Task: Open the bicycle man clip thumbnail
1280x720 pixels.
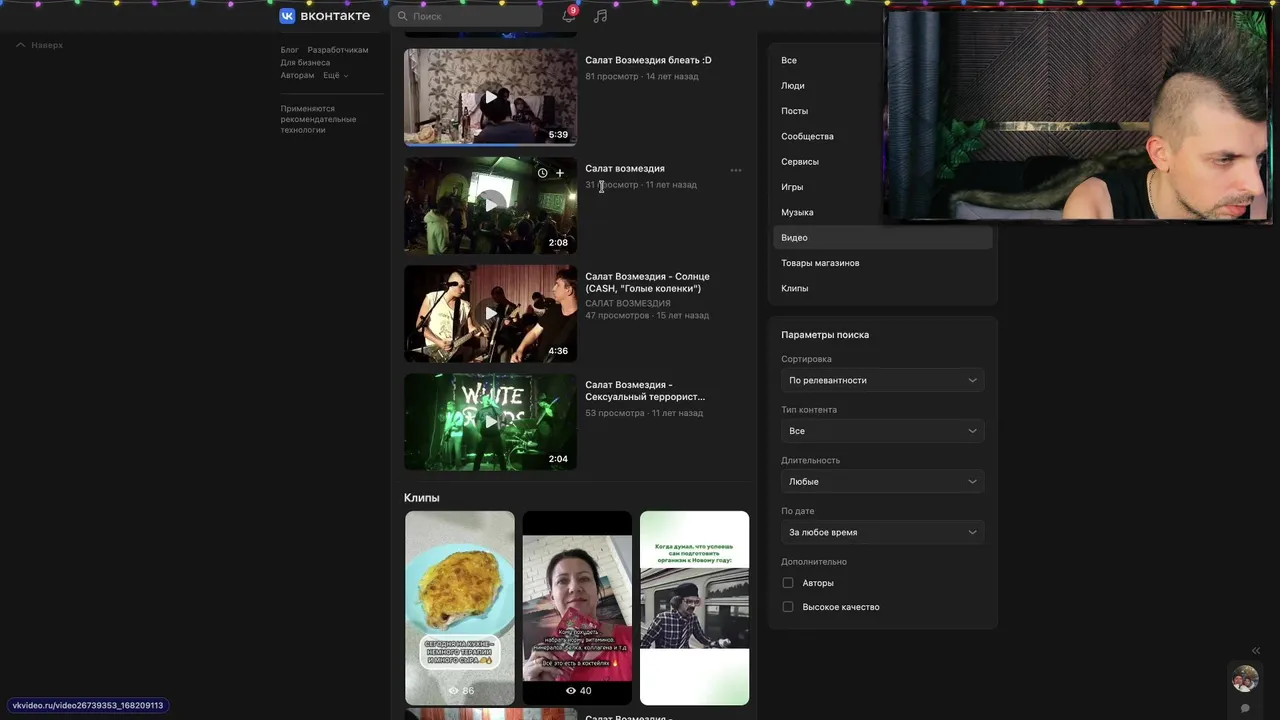Action: tap(694, 608)
